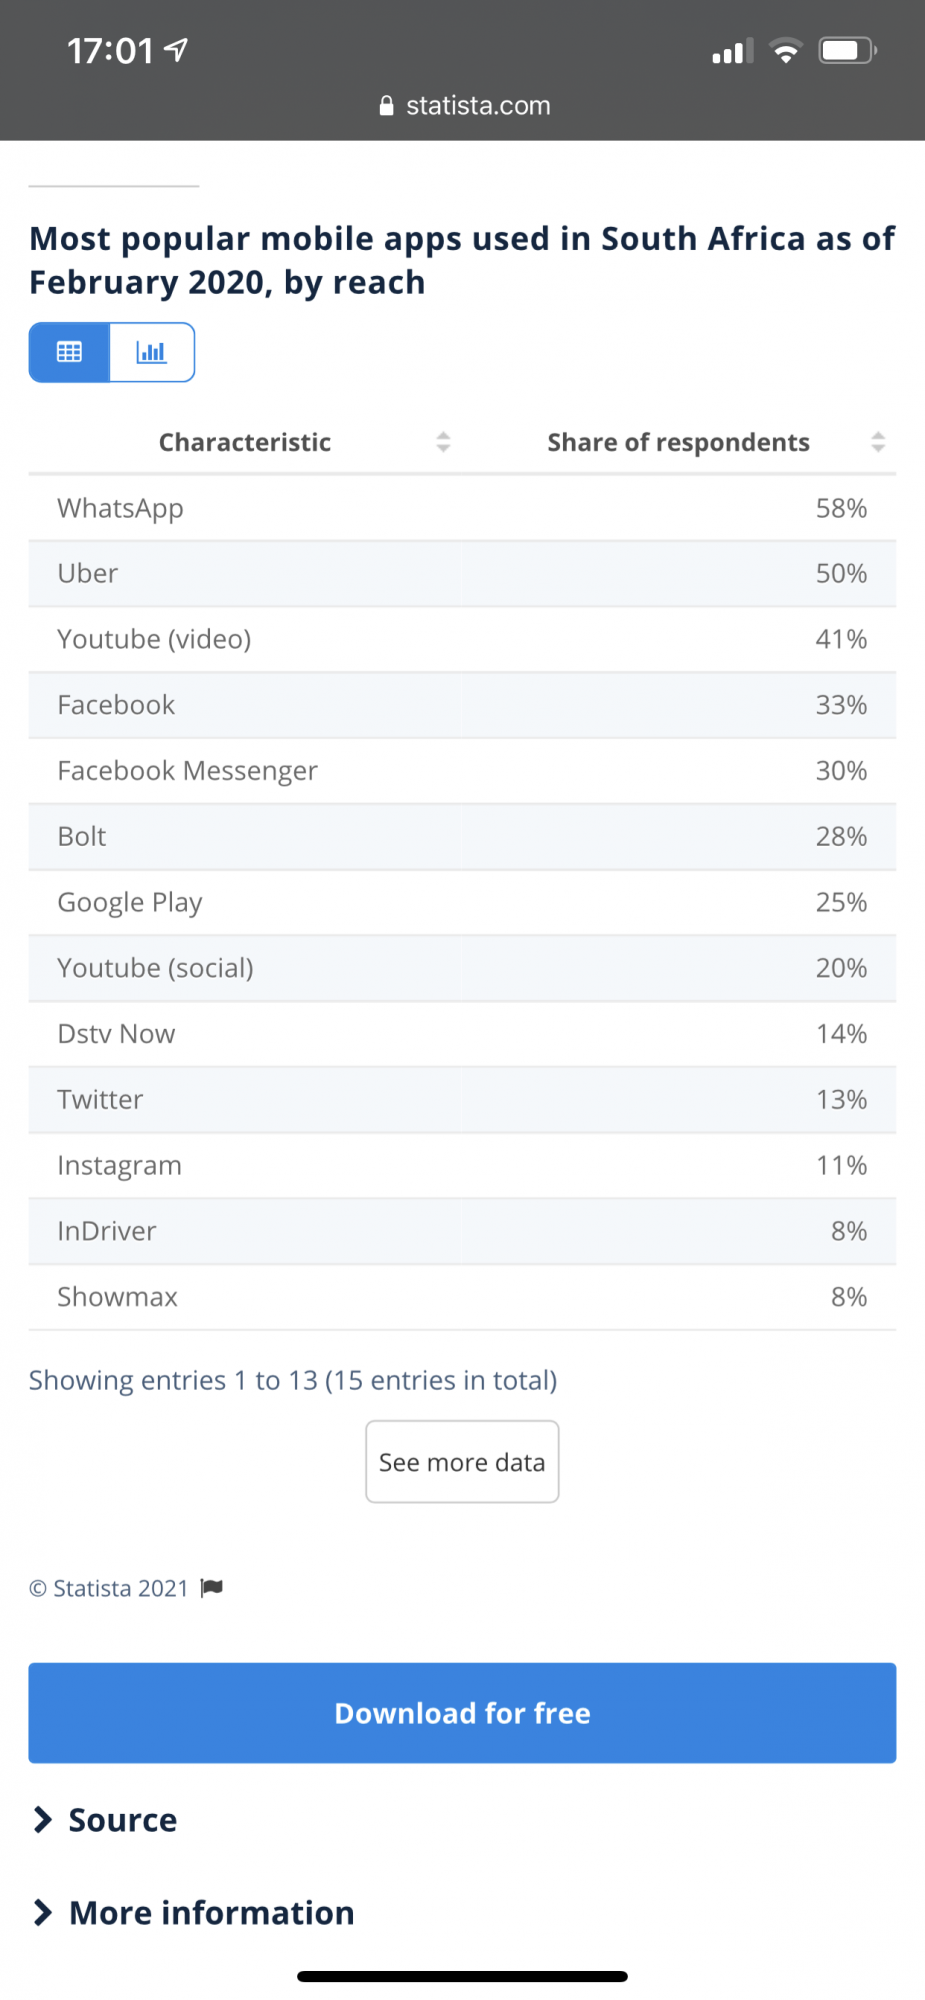Select the WhatsApp table row
Viewport: 925px width, 2000px height.
(x=462, y=508)
